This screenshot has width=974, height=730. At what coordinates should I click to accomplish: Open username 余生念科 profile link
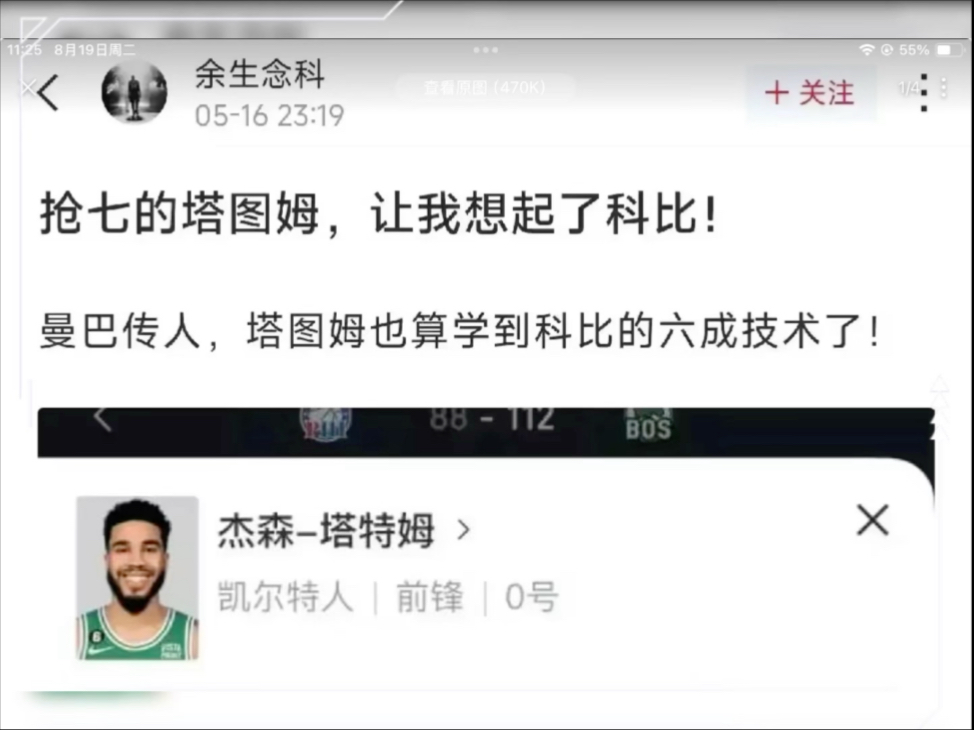(260, 74)
